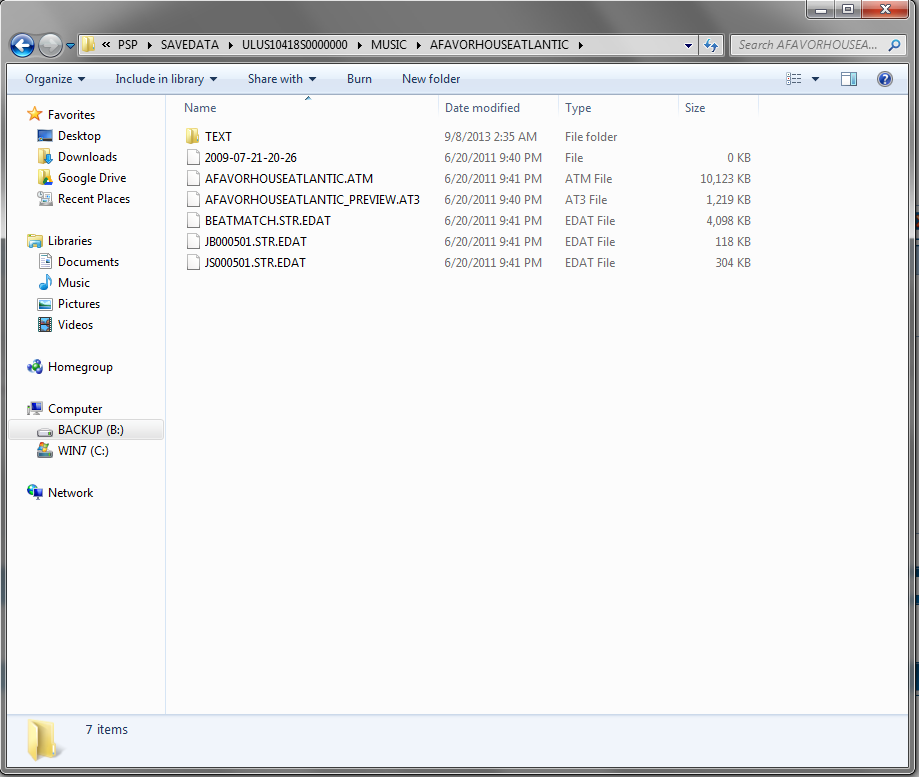This screenshot has height=777, width=919.
Task: Click the Favorites star icon
Action: tap(35, 114)
